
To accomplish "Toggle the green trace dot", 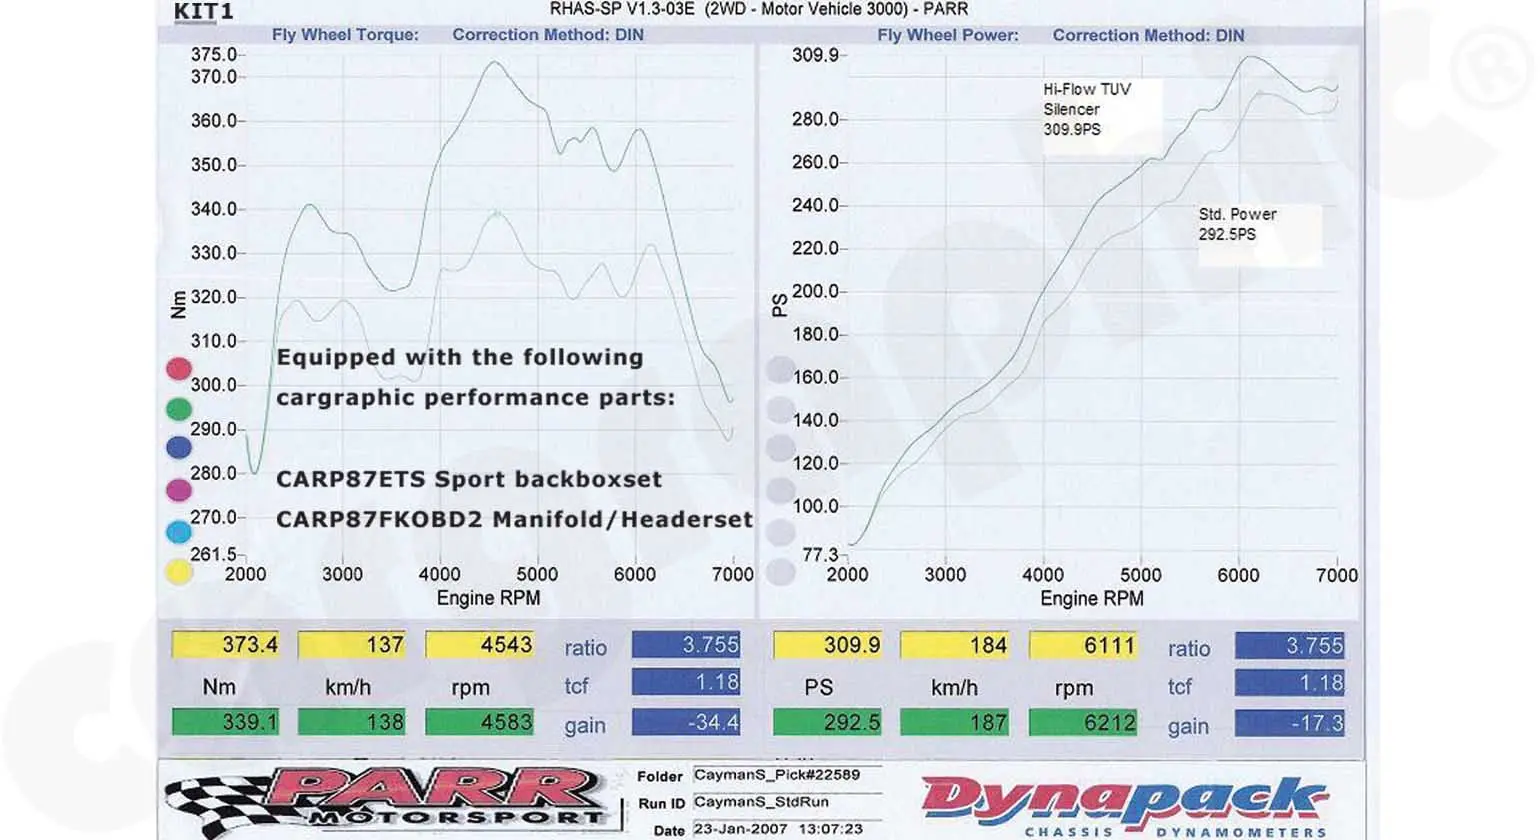I will click(178, 408).
